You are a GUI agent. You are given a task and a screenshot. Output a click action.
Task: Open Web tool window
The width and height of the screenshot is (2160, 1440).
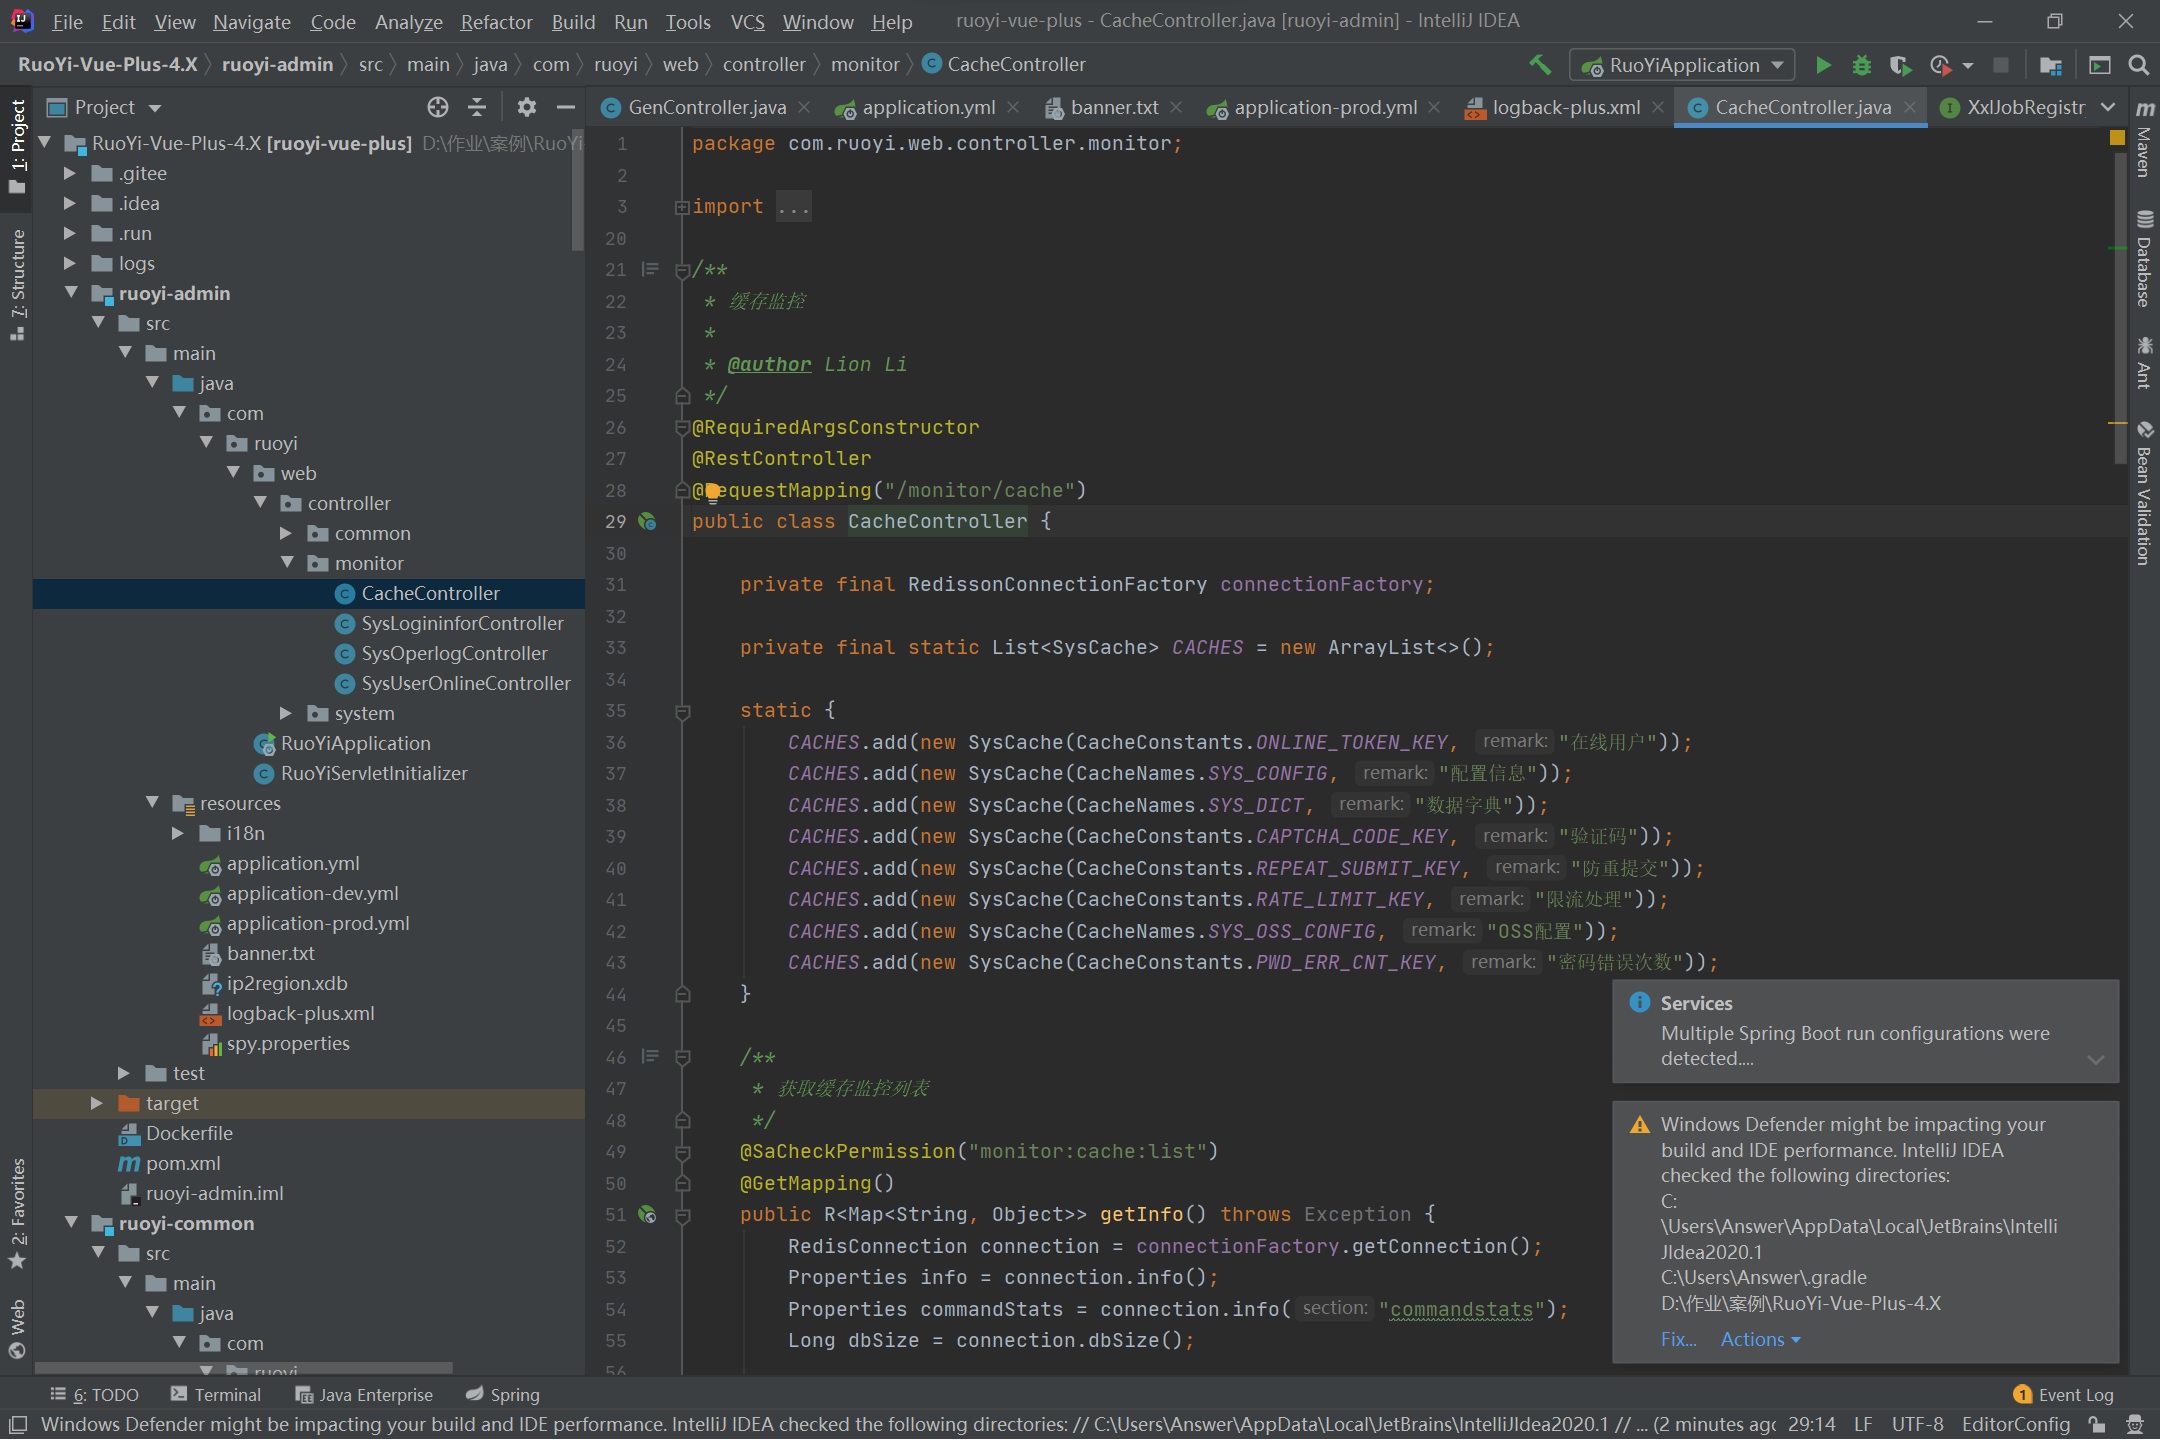pyautogui.click(x=17, y=1330)
